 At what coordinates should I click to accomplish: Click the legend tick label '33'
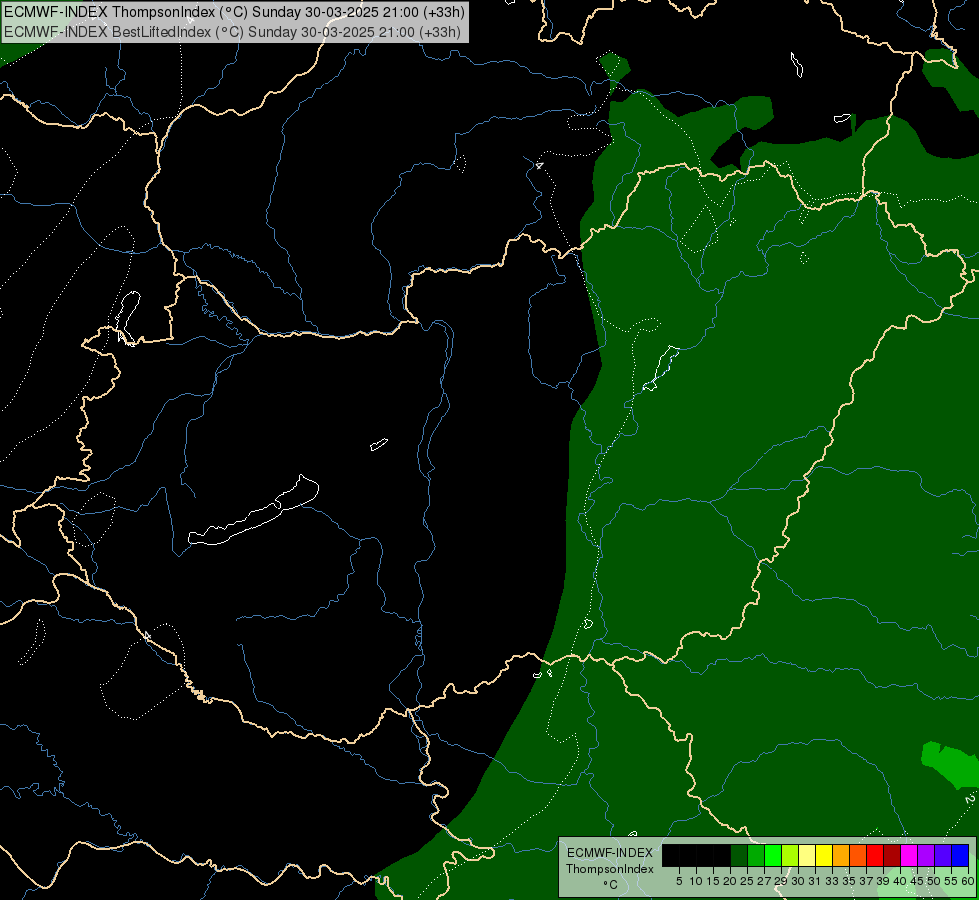coord(832,881)
